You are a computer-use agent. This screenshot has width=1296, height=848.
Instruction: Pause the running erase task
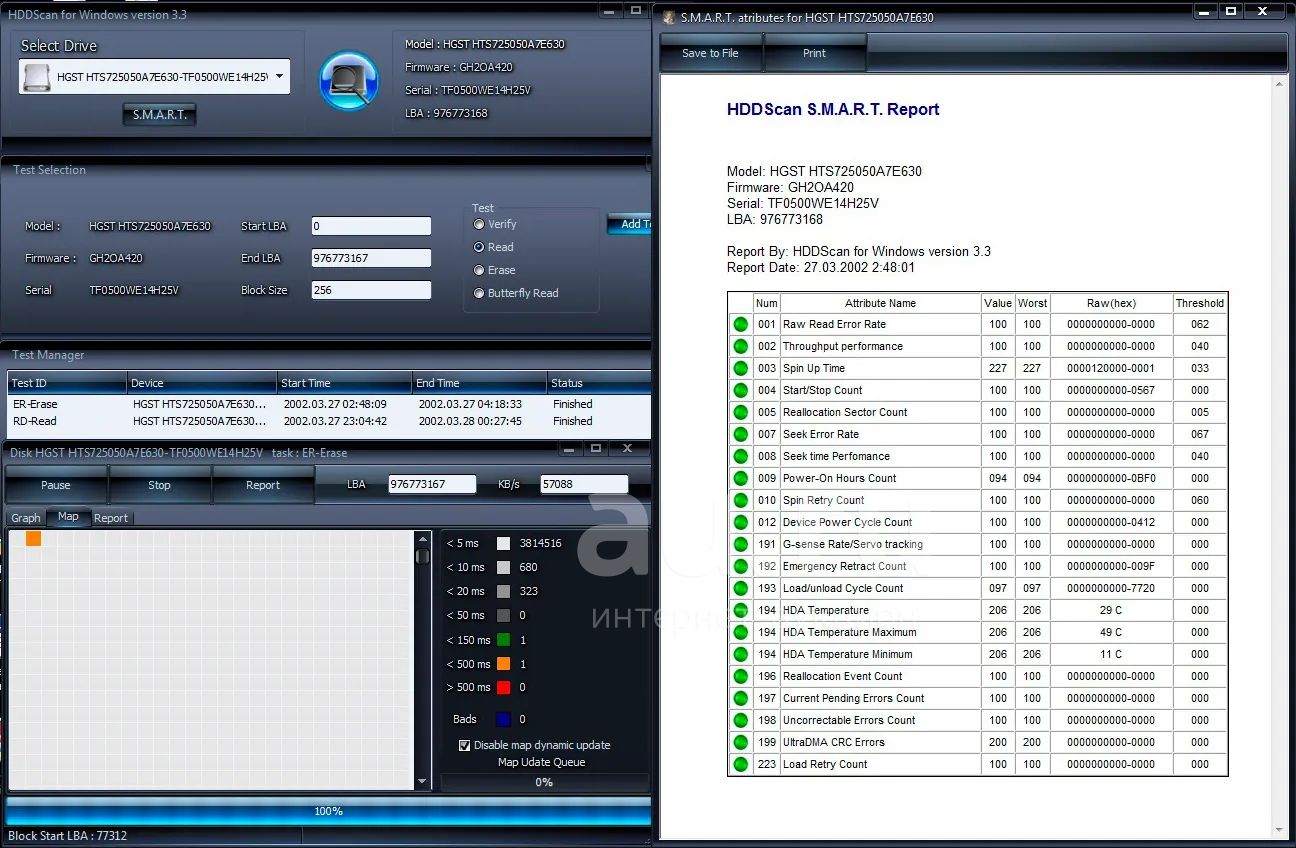56,485
